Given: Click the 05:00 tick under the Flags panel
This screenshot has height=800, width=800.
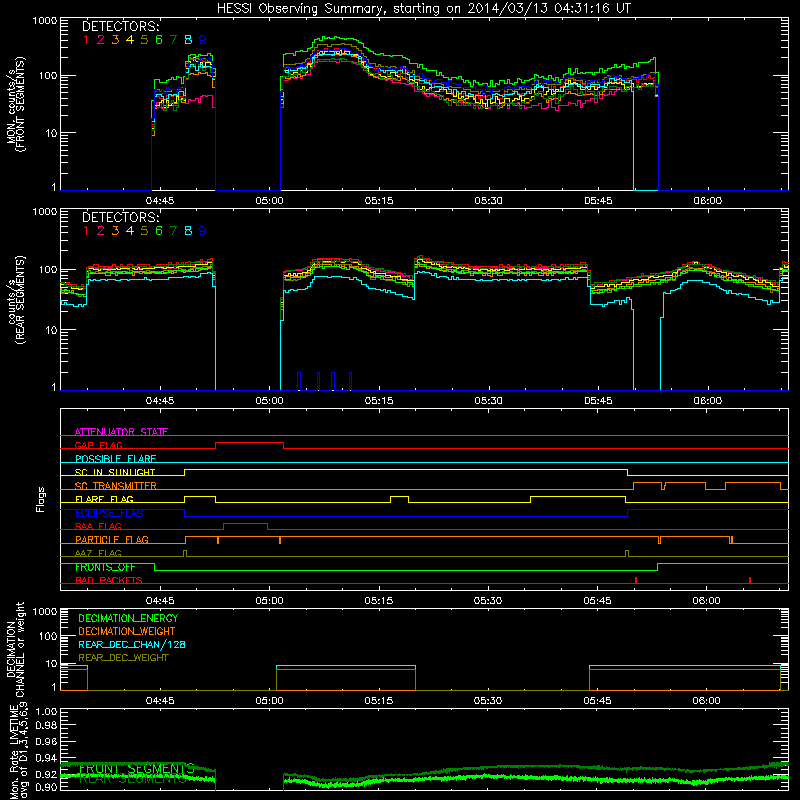Looking at the screenshot, I should point(269,601).
